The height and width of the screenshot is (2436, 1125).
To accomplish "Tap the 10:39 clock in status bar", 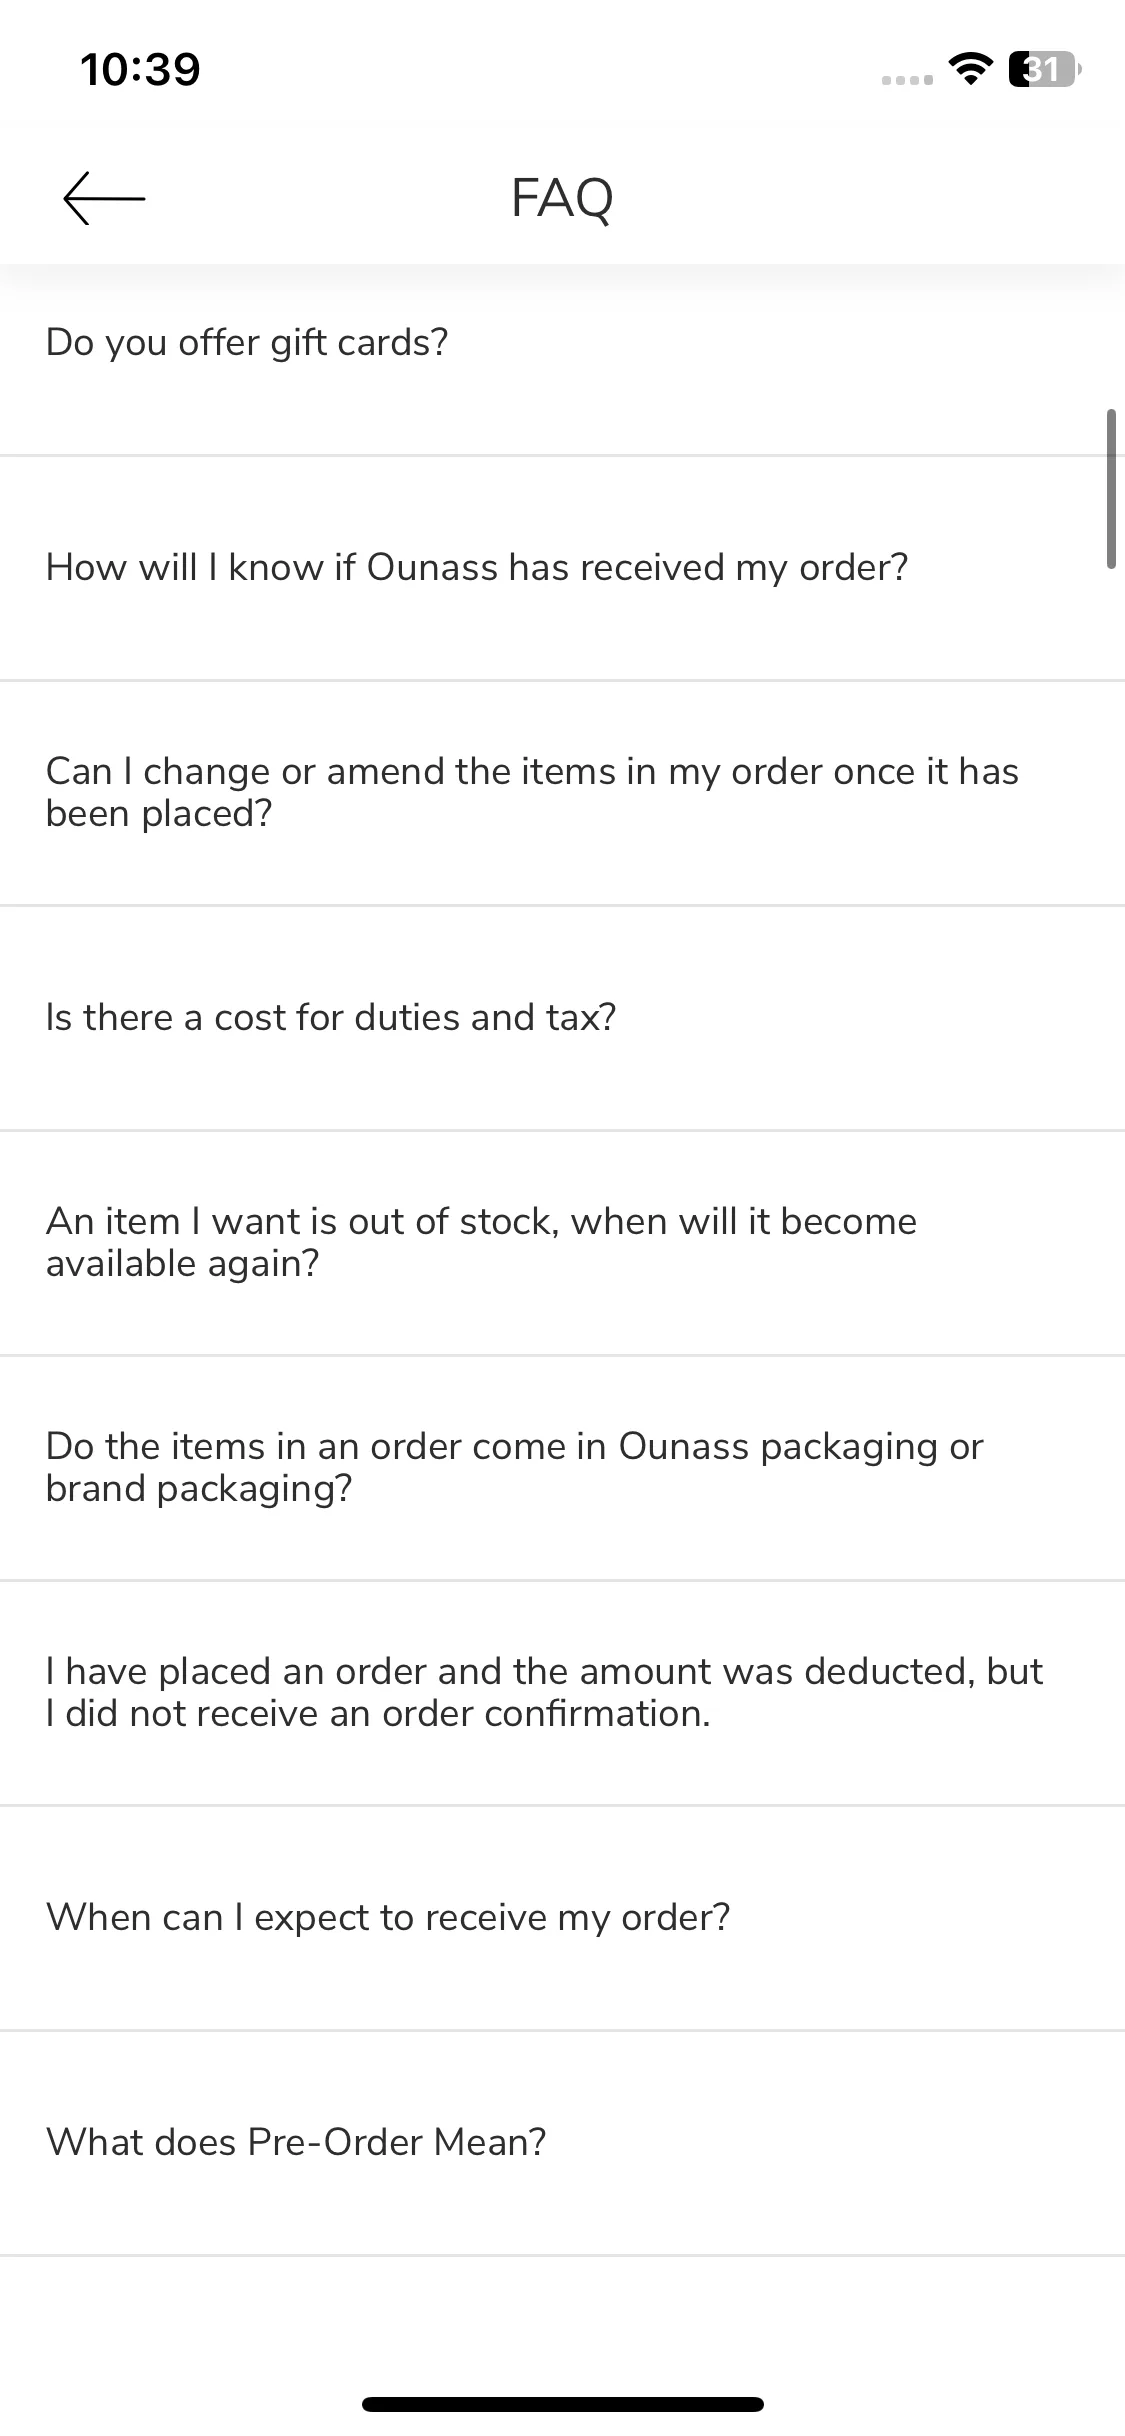I will (140, 69).
